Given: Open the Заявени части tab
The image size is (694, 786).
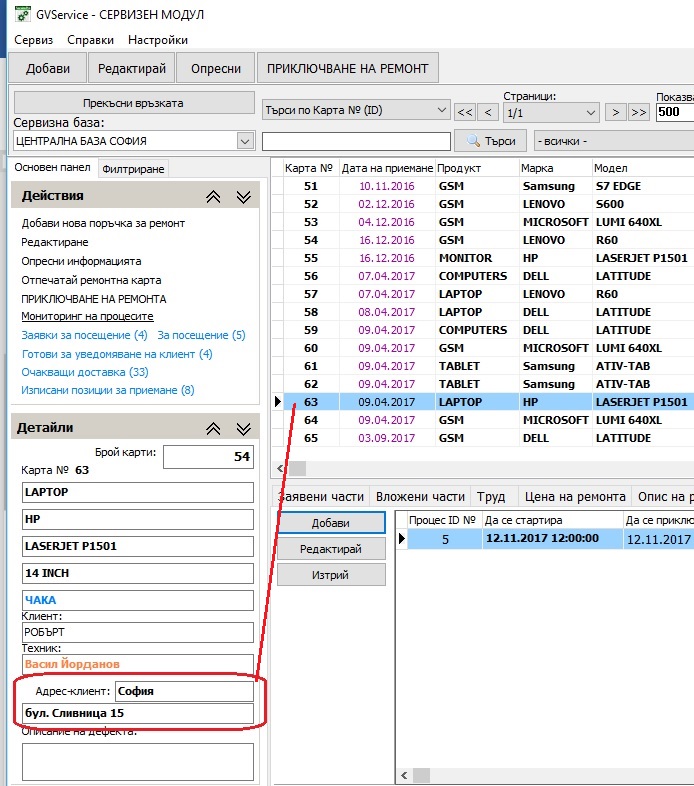Looking at the screenshot, I should click(321, 497).
